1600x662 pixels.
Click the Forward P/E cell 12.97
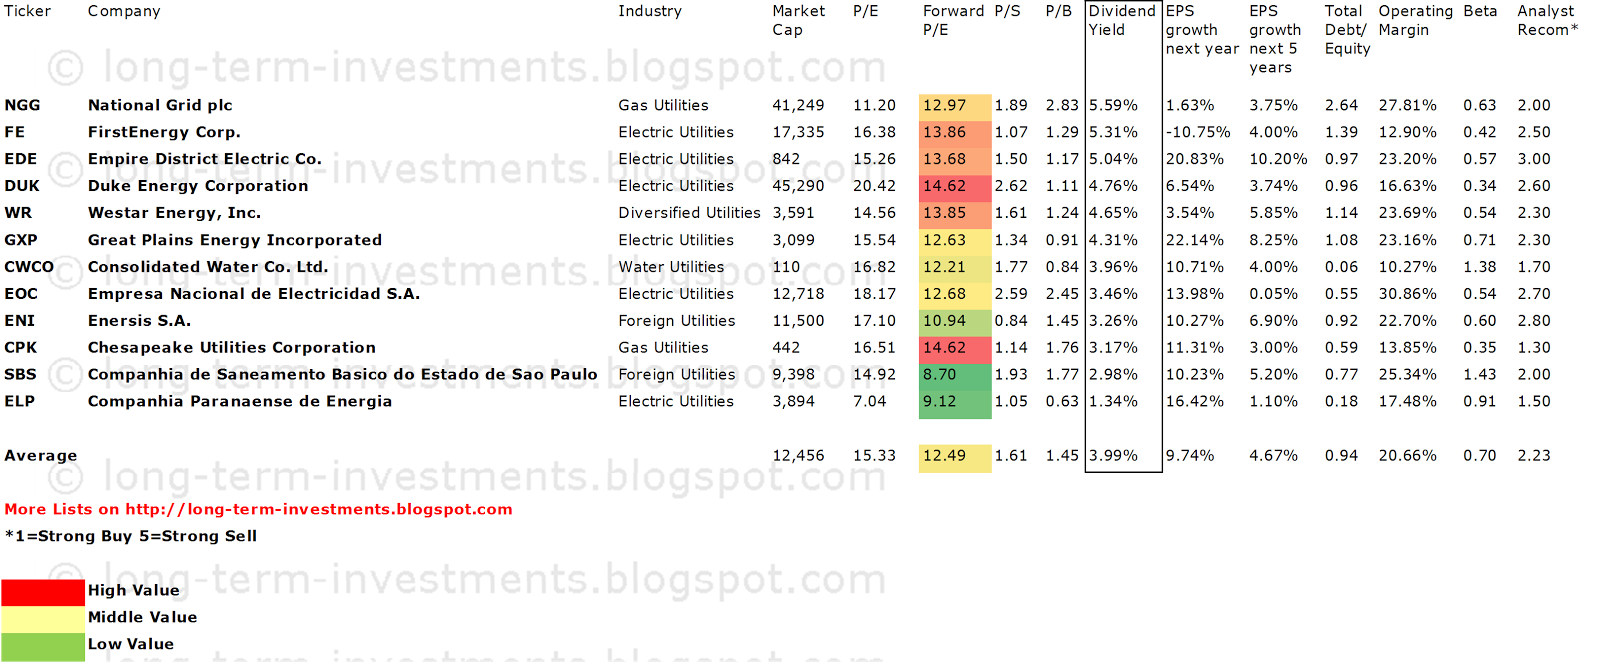955,106
